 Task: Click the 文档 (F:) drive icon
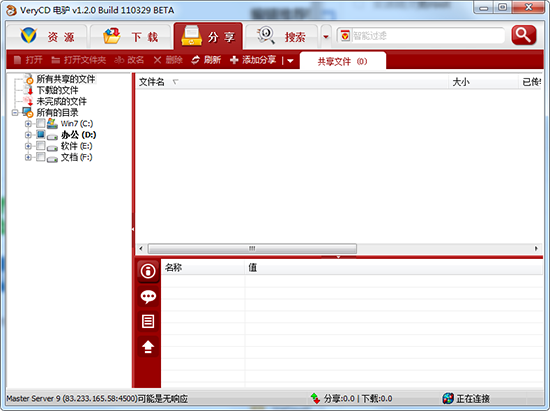tap(52, 159)
